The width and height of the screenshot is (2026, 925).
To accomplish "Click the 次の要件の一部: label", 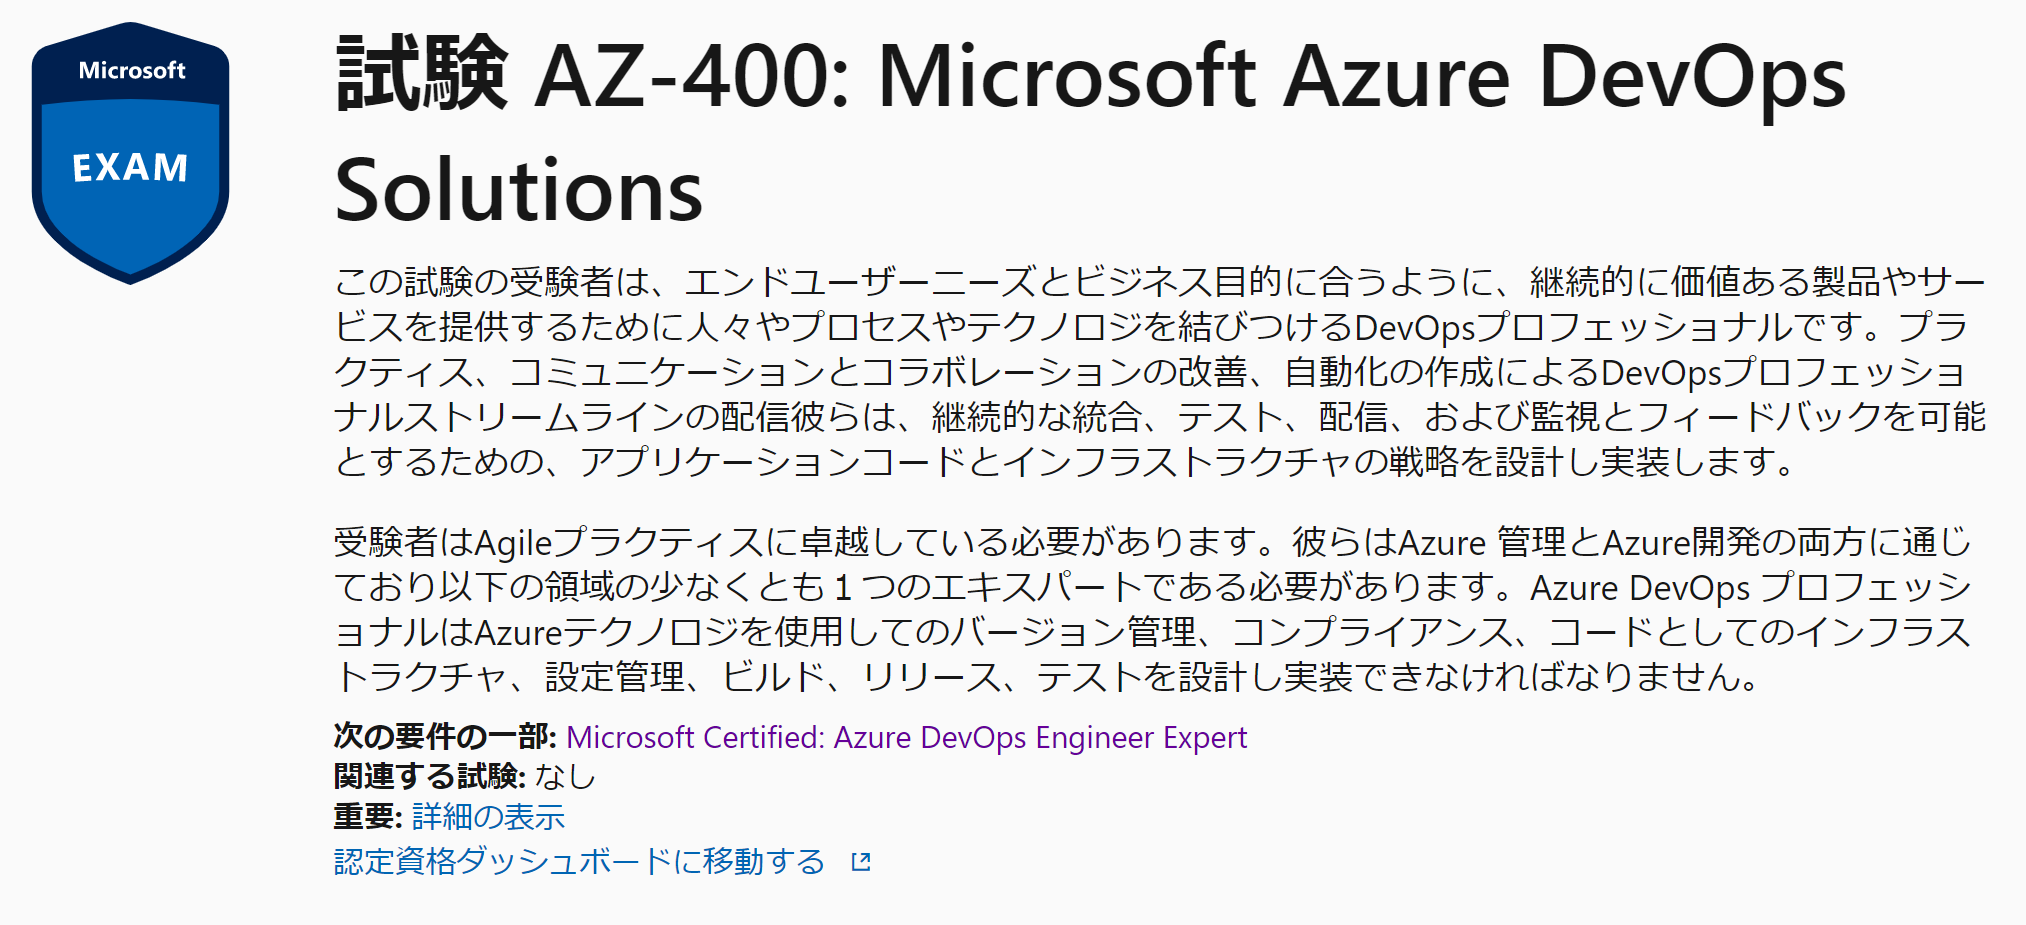I will click(445, 738).
